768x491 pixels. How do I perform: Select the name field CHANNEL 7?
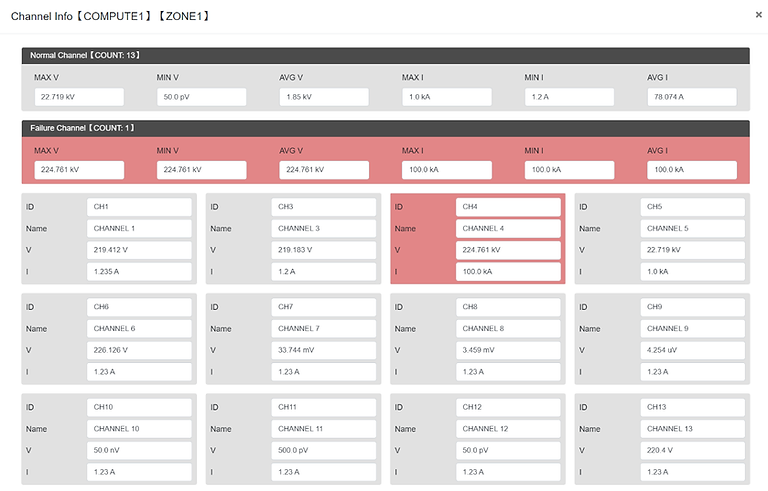pos(324,328)
